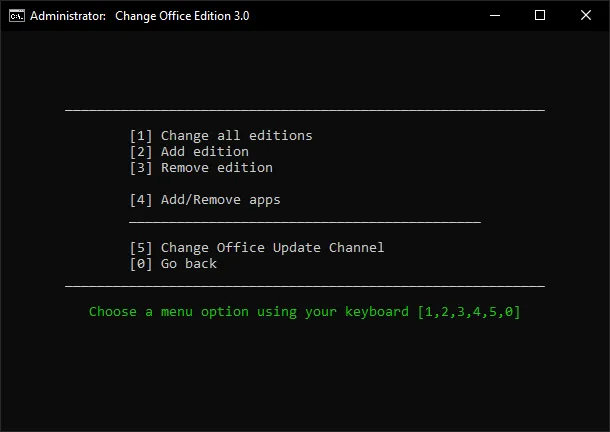Click the 'Go back' option text
This screenshot has height=432, width=610.
tap(188, 264)
